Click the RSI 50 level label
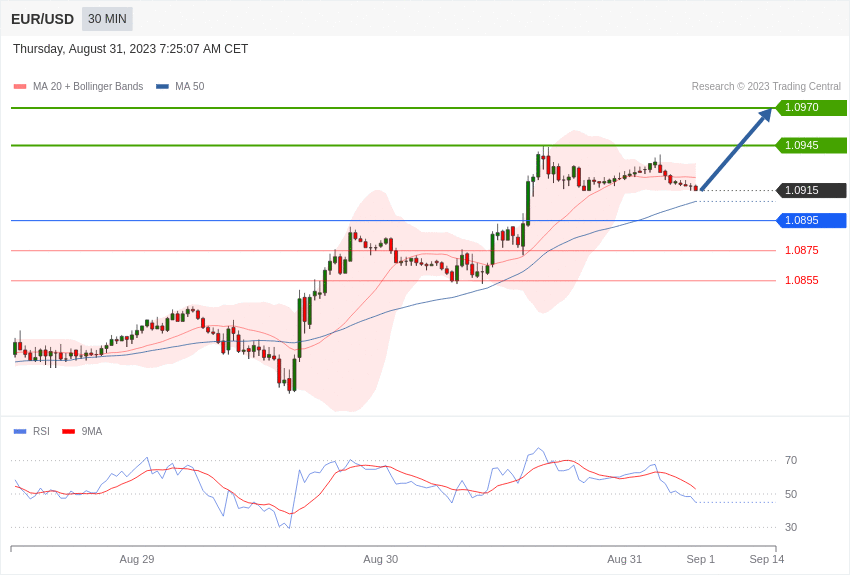This screenshot has width=850, height=576. coord(791,494)
